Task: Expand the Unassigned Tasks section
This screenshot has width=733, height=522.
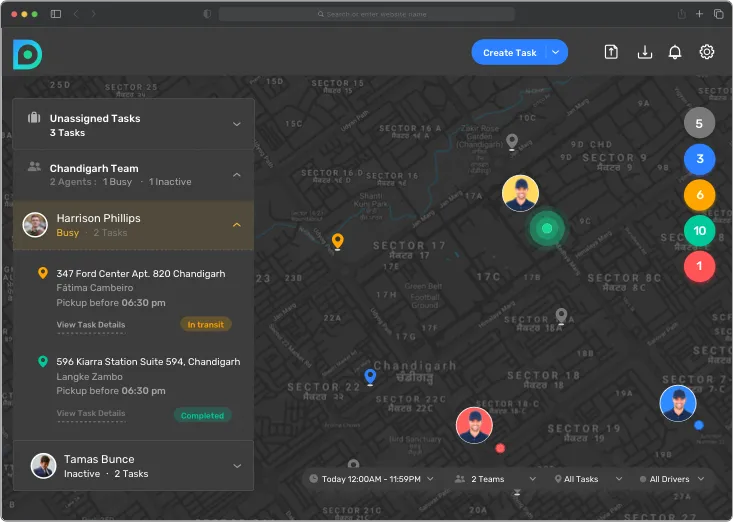Action: coord(237,124)
